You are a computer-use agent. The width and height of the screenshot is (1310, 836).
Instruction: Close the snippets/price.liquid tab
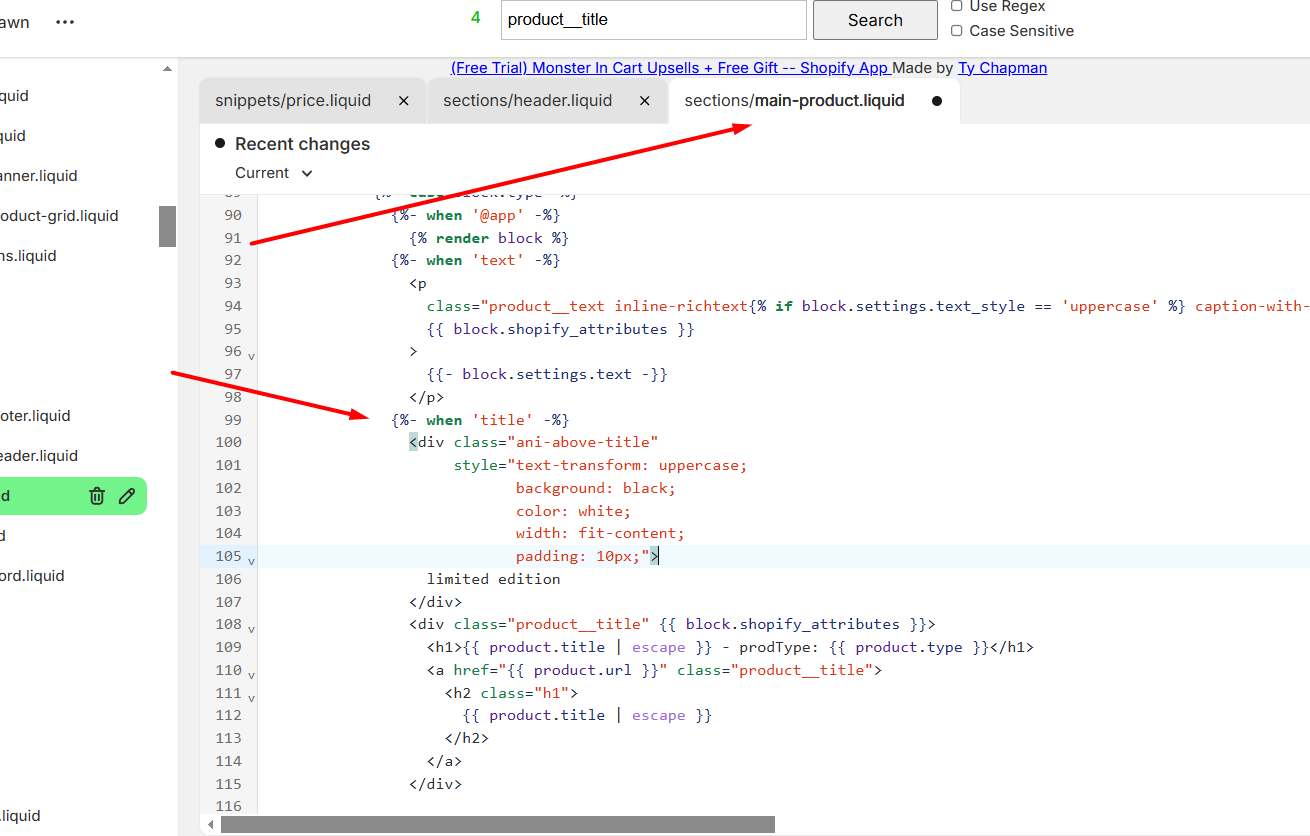[x=404, y=101]
